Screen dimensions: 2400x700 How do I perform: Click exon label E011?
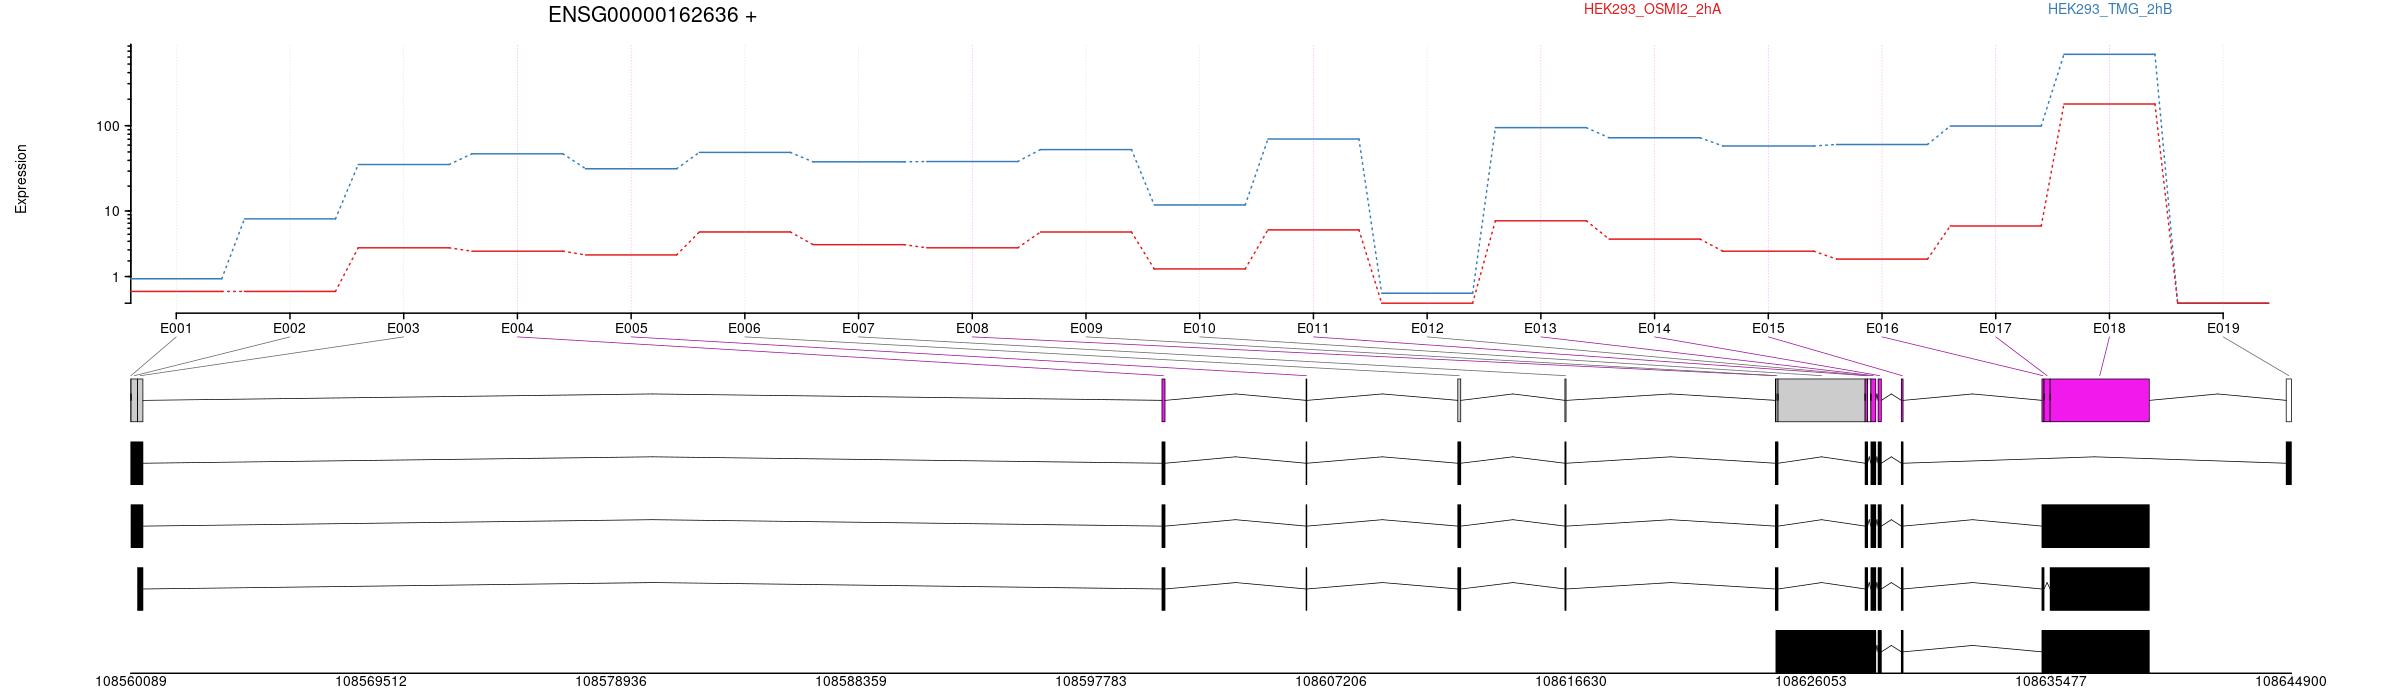pos(1313,328)
